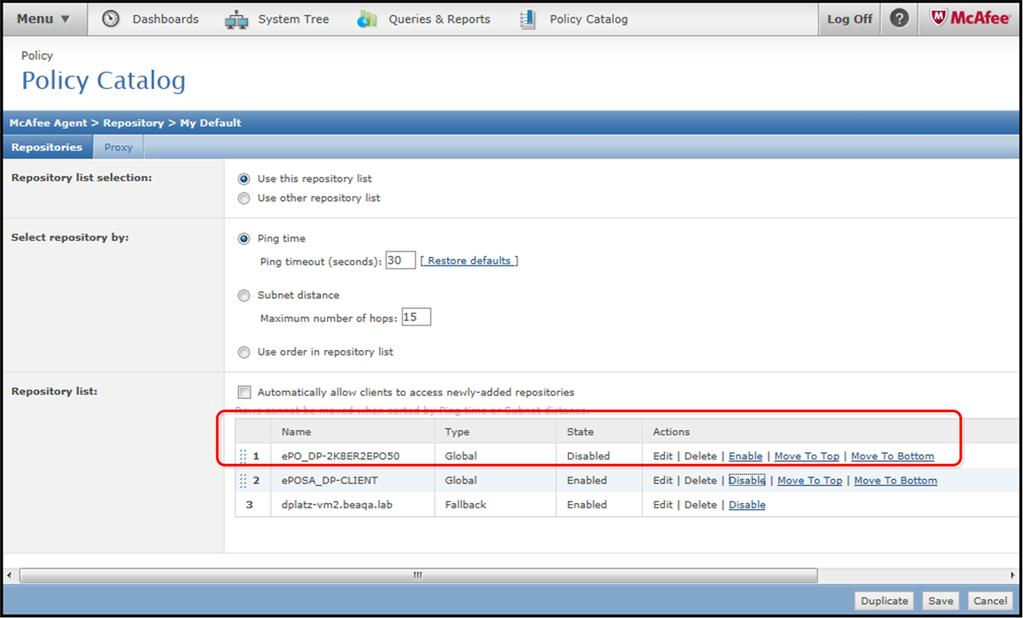Go to System Tree
1023x618 pixels.
293,19
